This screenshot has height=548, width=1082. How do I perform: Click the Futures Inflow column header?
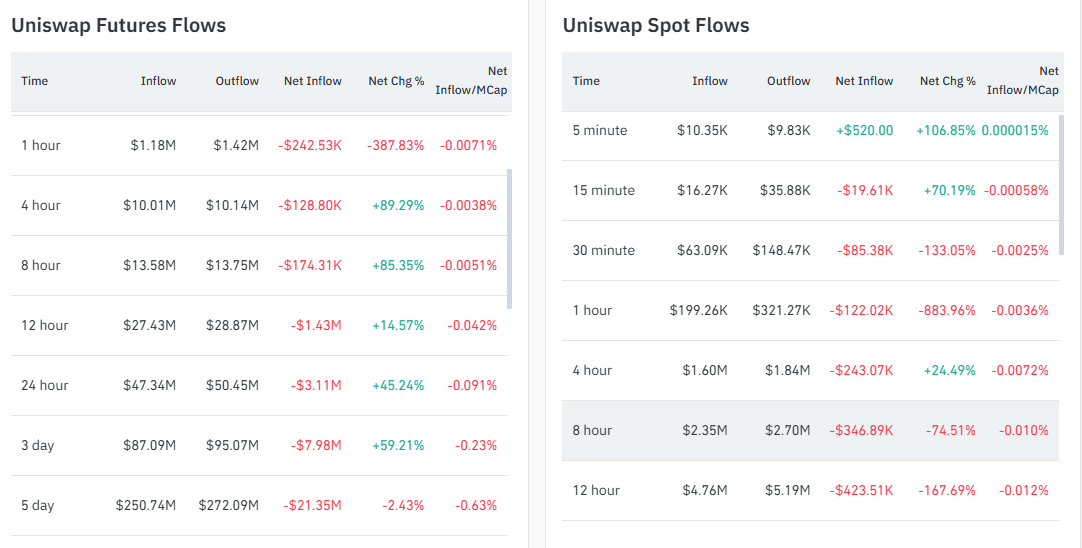pyautogui.click(x=158, y=81)
